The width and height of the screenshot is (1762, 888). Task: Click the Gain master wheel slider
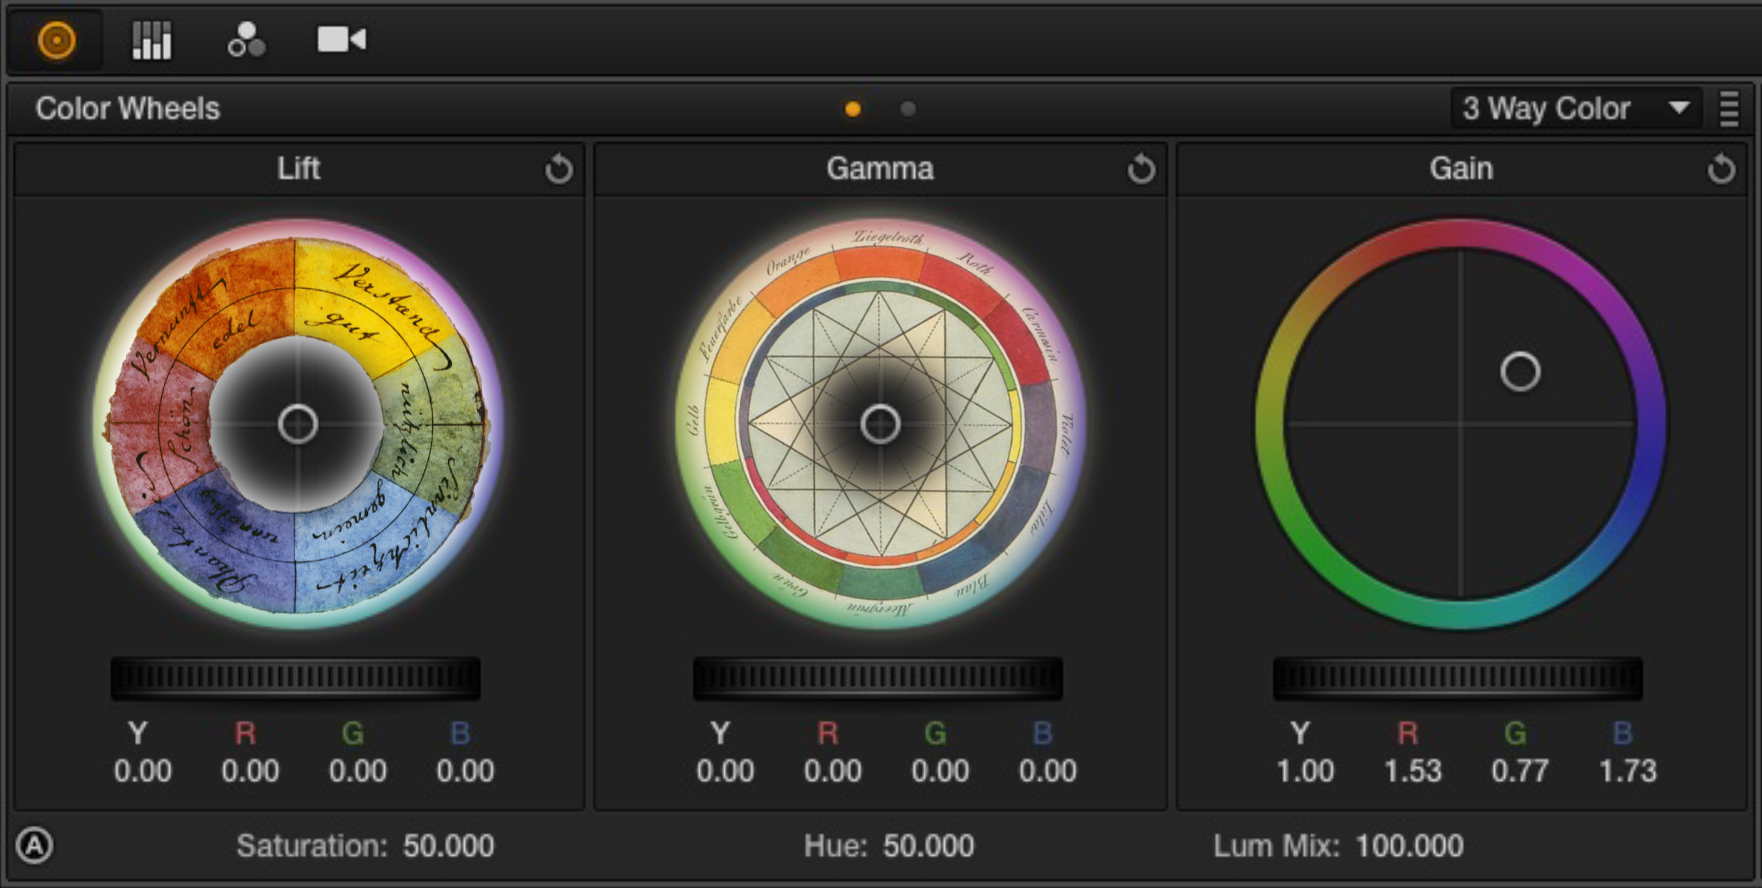click(1457, 678)
